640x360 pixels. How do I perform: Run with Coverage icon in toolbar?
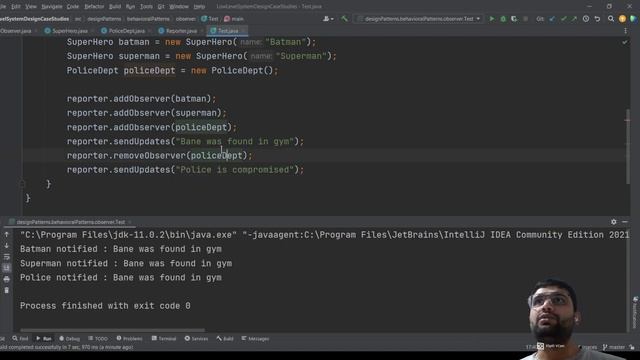tap(514, 19)
